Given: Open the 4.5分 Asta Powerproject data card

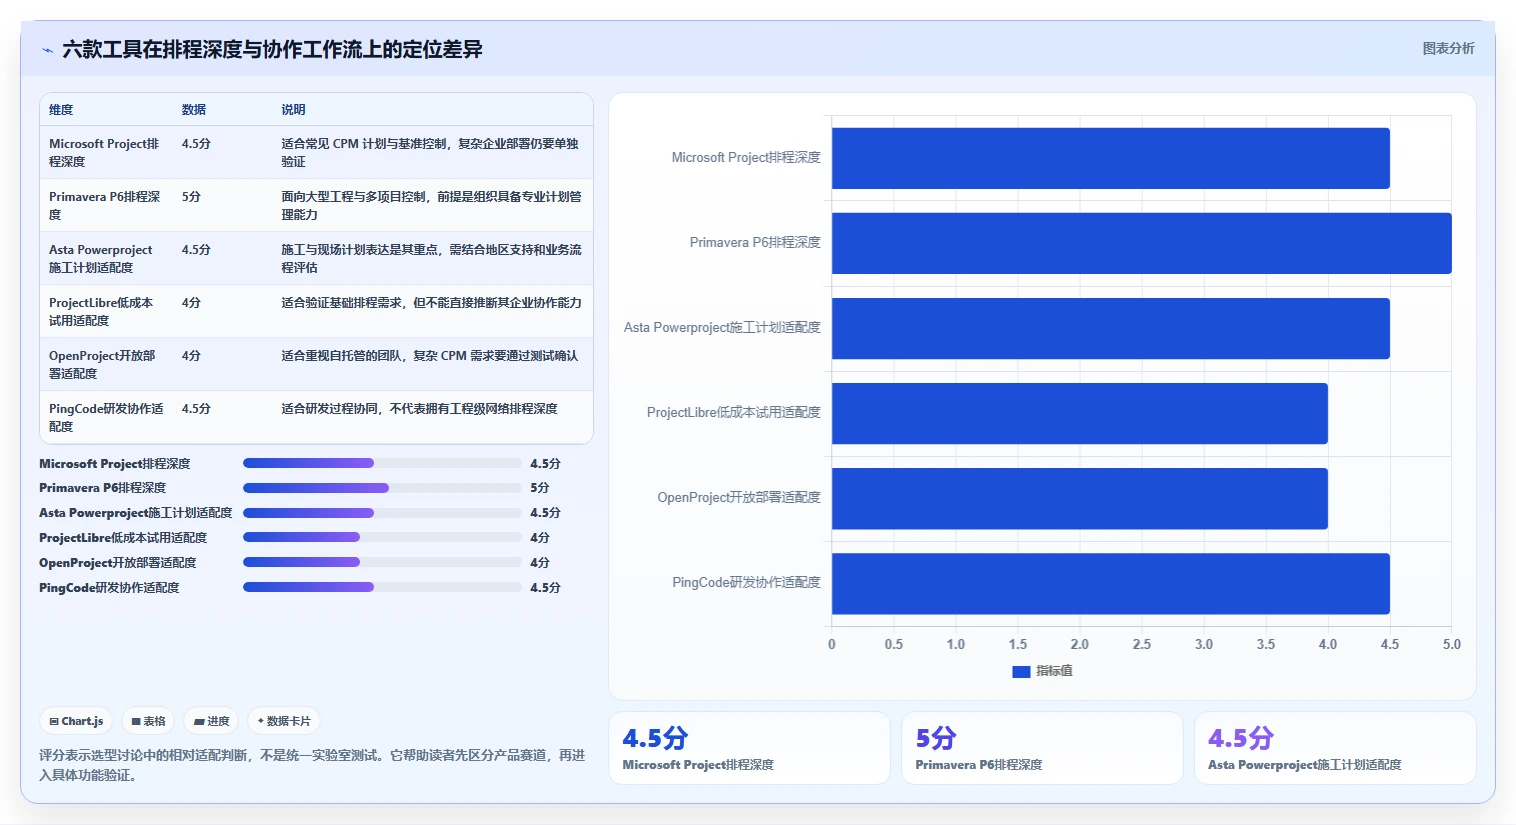Looking at the screenshot, I should 1335,748.
